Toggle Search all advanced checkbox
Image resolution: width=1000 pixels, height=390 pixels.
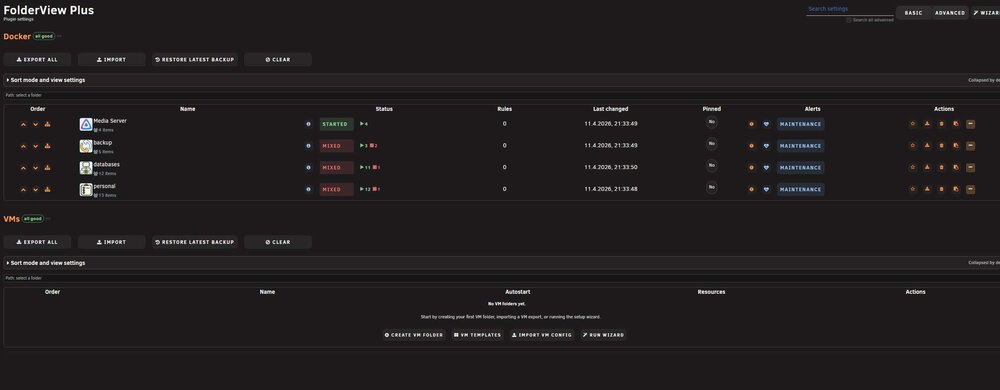849,20
